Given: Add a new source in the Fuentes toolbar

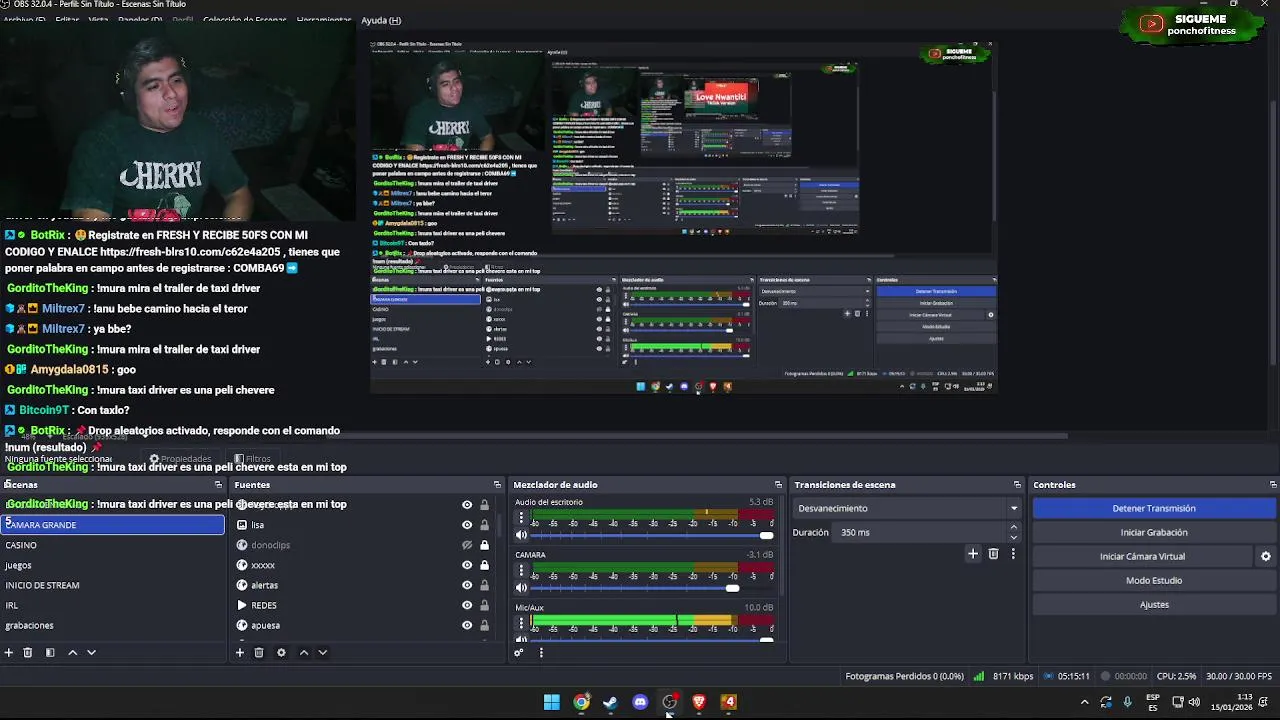Looking at the screenshot, I should pyautogui.click(x=240, y=652).
